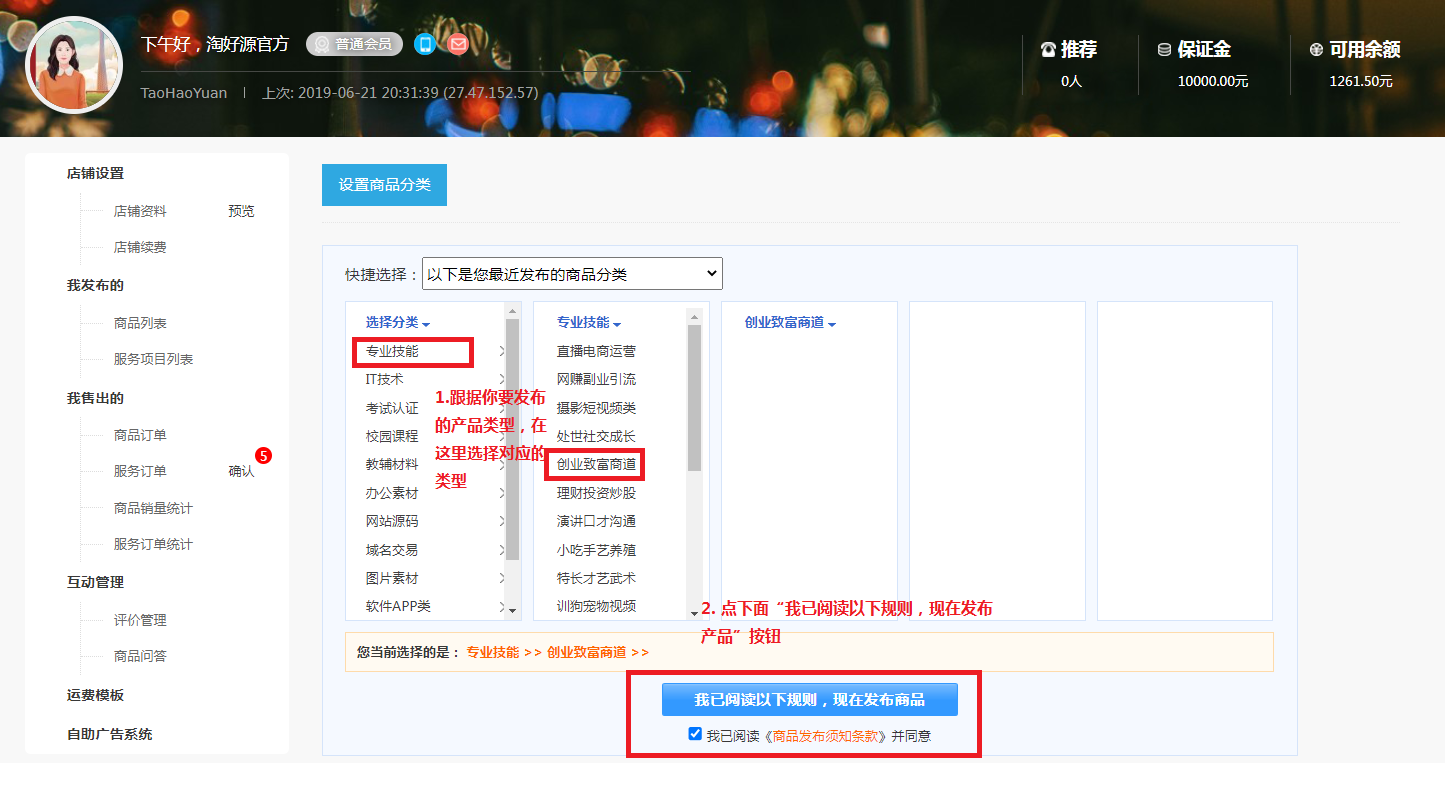Screen dimensions: 1445x797
Task: Click the blue mobile phone verification icon
Action: 425,44
